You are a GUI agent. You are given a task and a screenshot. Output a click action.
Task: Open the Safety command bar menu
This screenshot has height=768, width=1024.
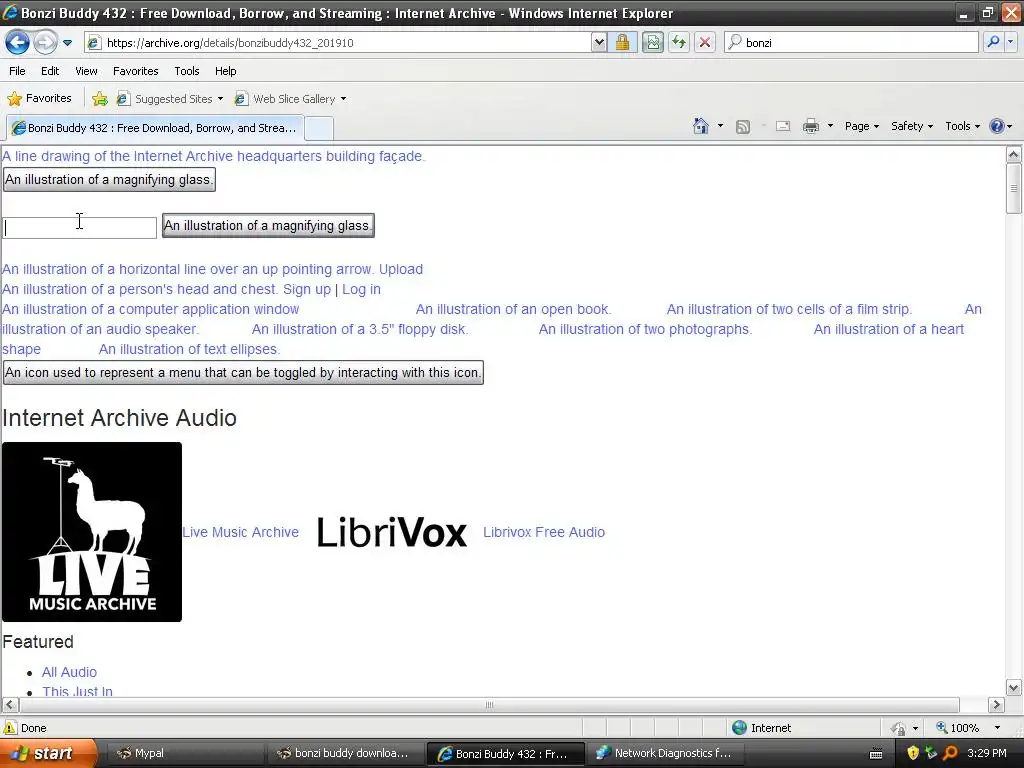pos(912,126)
